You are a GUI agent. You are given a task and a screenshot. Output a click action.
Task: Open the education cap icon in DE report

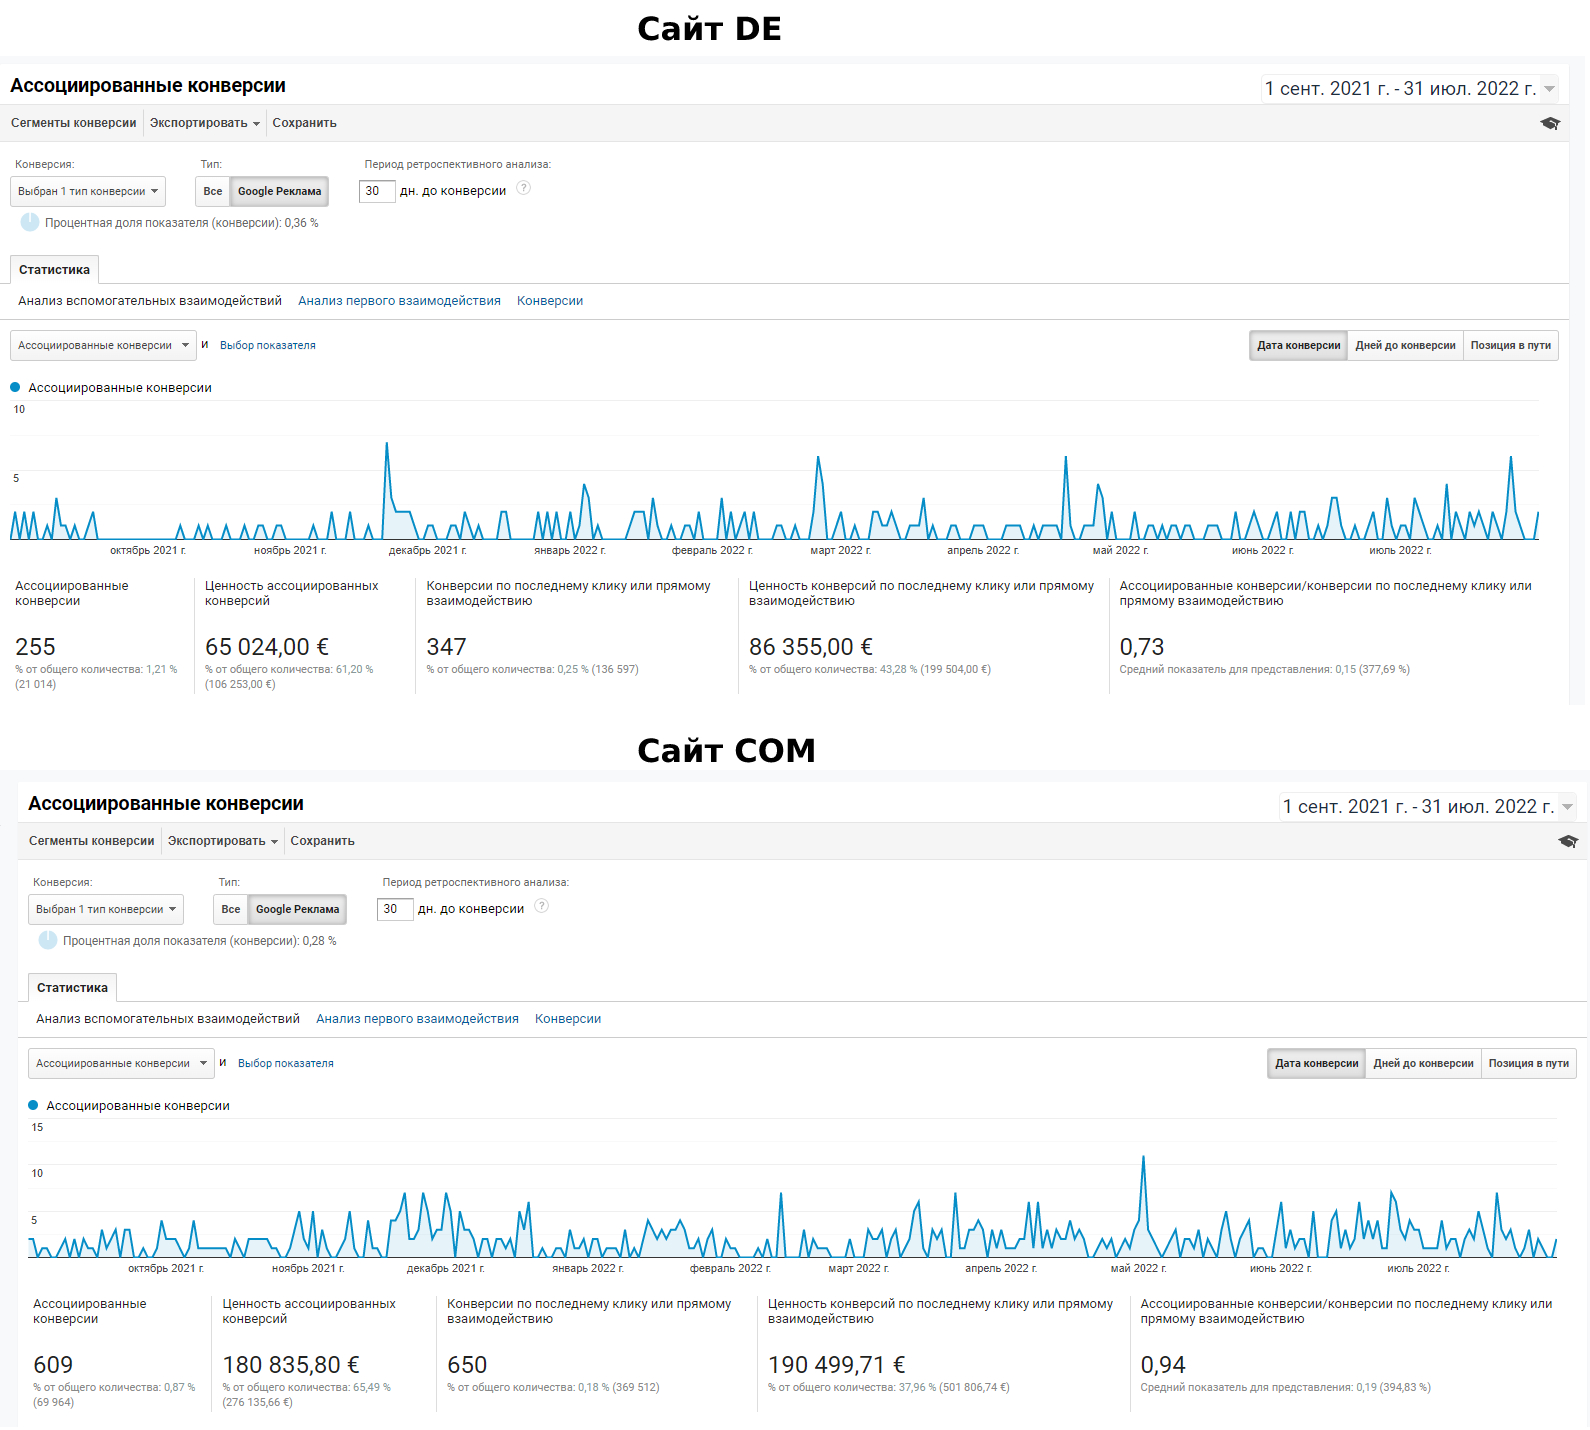[1550, 123]
